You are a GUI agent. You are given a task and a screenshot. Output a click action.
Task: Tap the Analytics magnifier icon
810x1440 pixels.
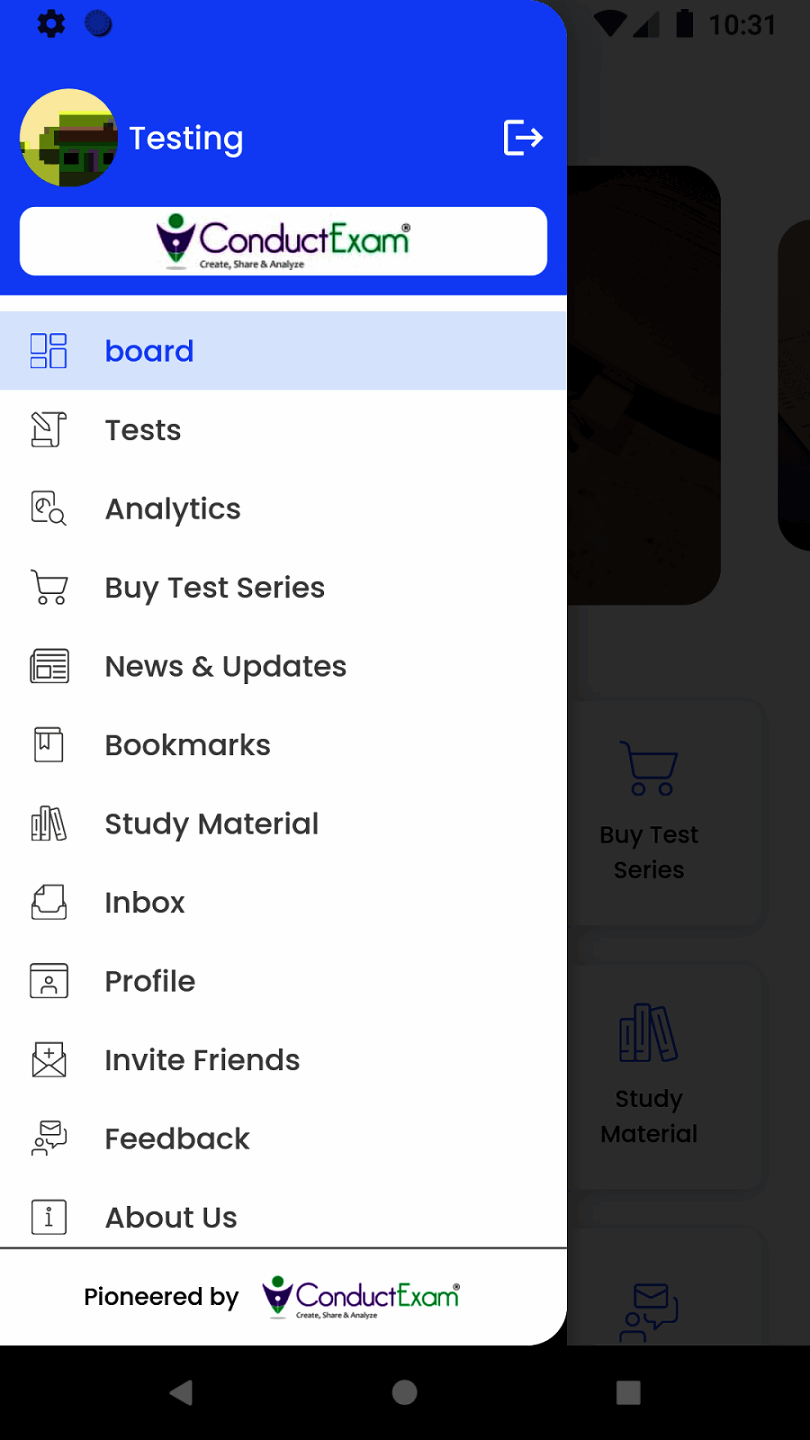click(x=49, y=508)
